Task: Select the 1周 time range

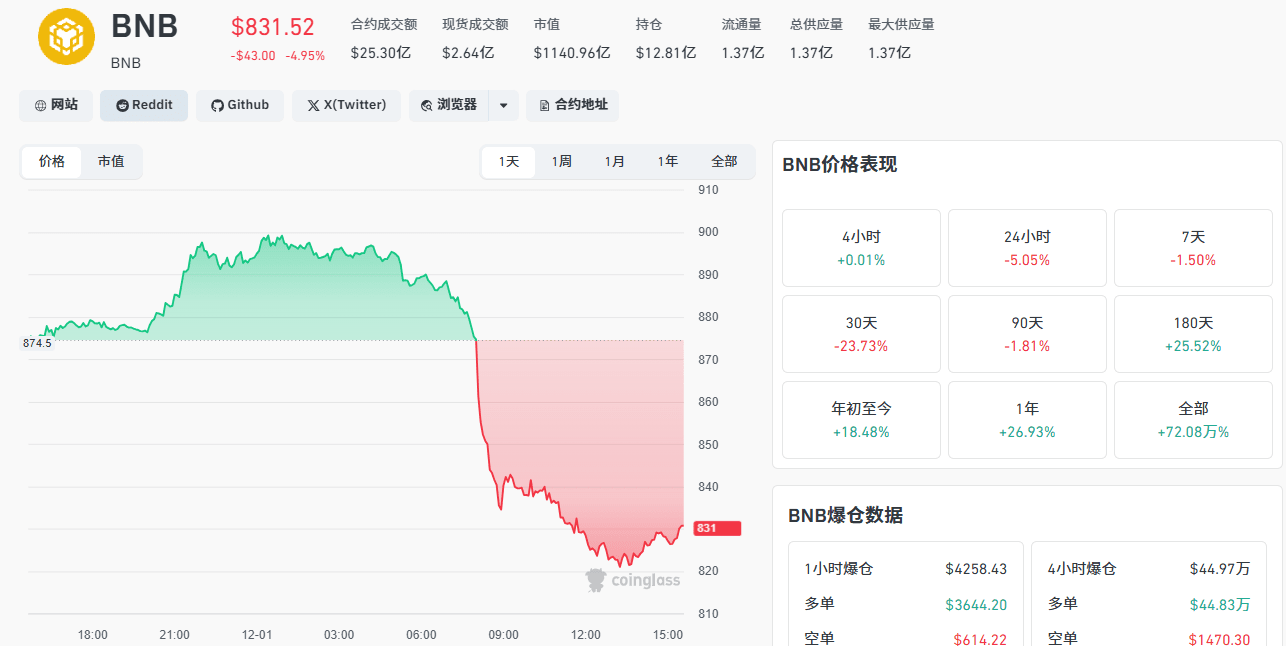Action: pos(562,161)
